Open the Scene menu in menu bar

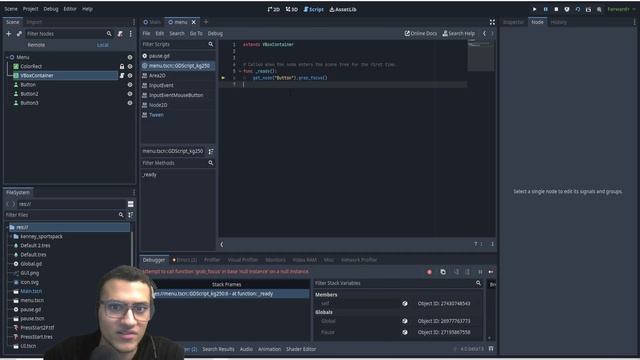coord(11,9)
